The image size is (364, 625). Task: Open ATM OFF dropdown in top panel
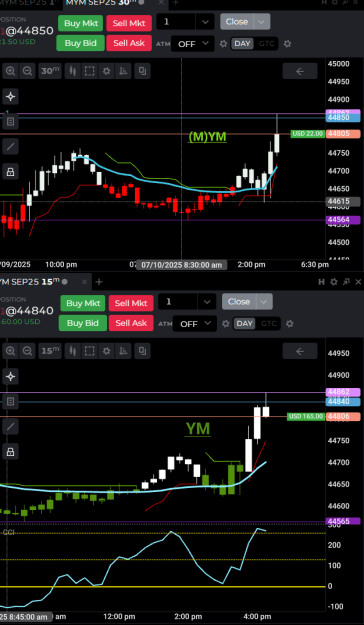[193, 44]
